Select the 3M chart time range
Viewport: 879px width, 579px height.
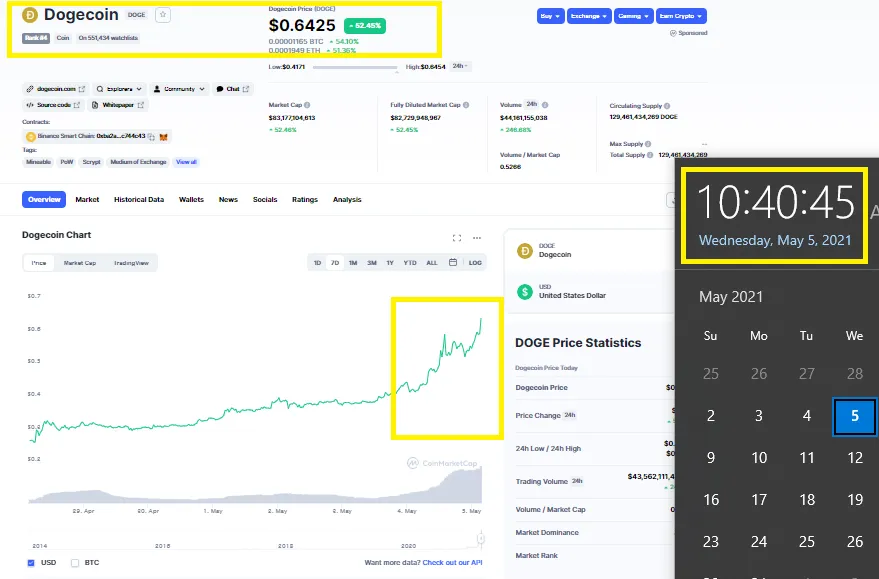pos(372,262)
